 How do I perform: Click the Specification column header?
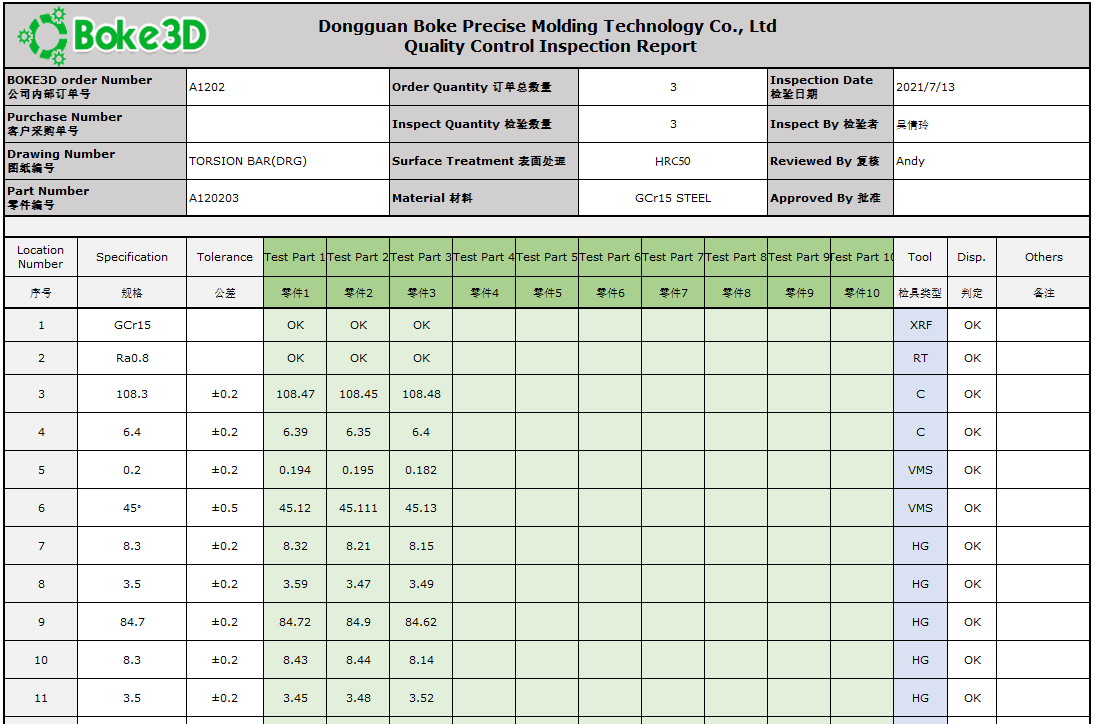tap(132, 257)
